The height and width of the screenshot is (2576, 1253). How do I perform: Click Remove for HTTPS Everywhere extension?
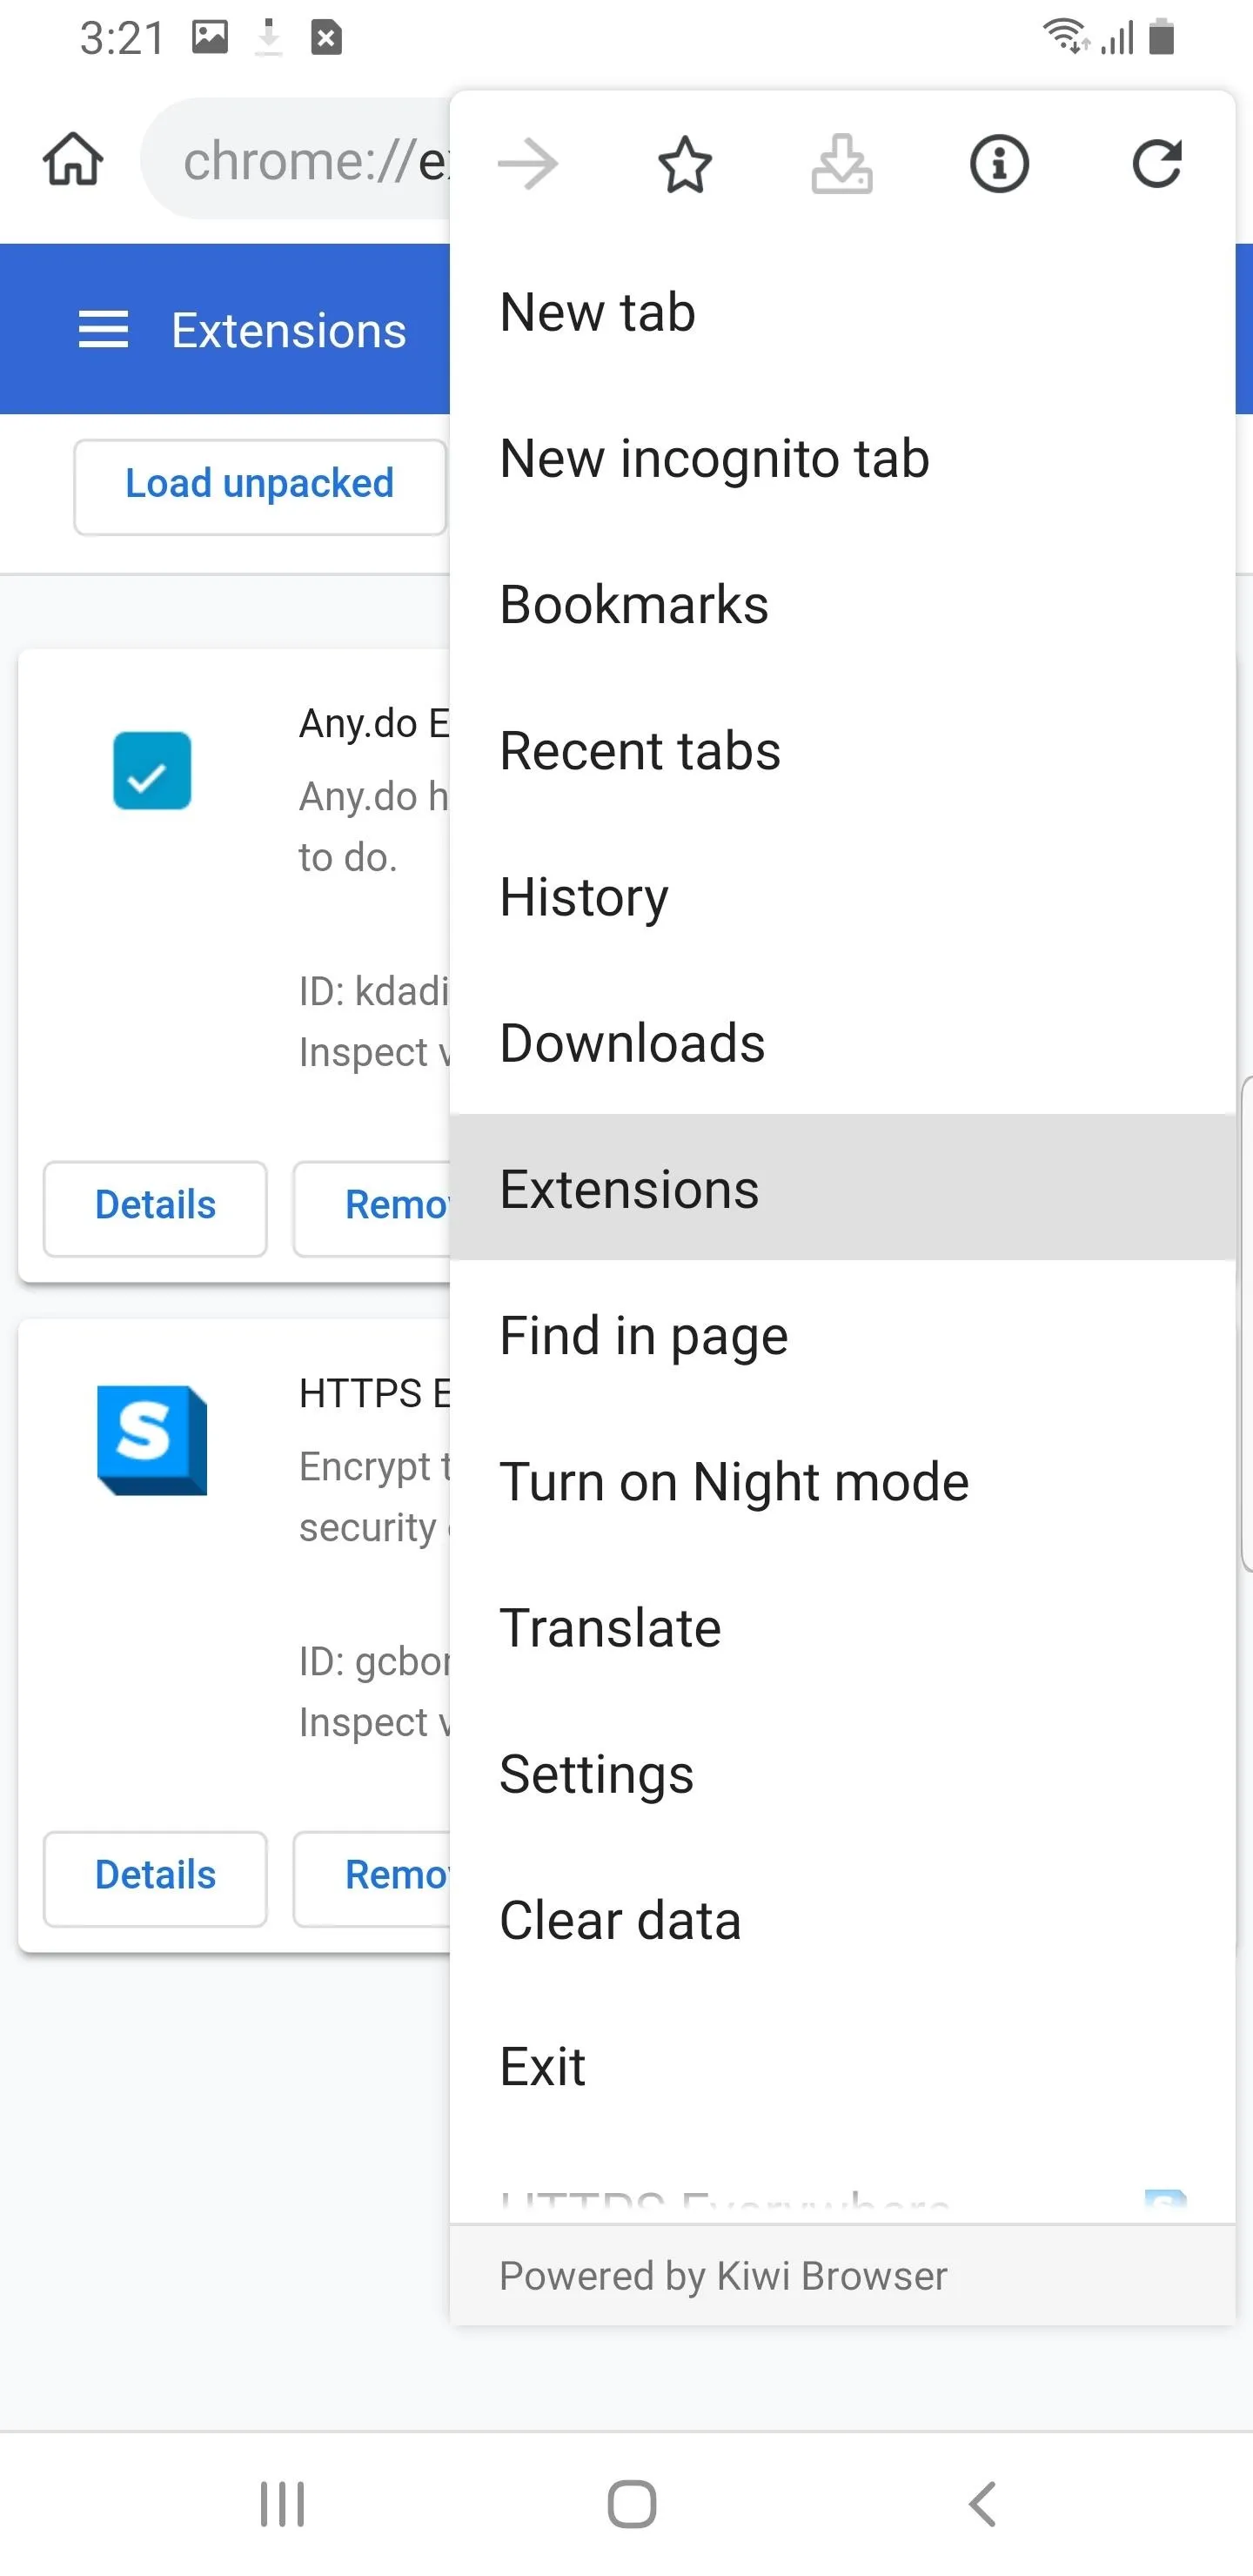click(372, 1878)
